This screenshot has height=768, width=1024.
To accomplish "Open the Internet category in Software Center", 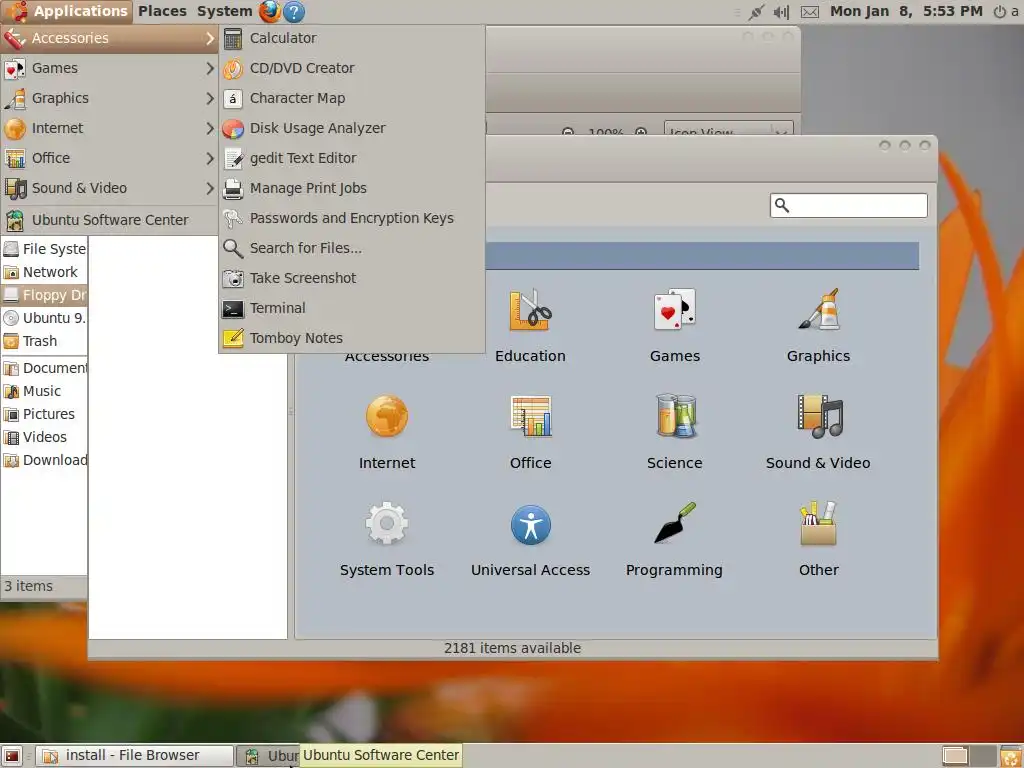I will [x=387, y=432].
